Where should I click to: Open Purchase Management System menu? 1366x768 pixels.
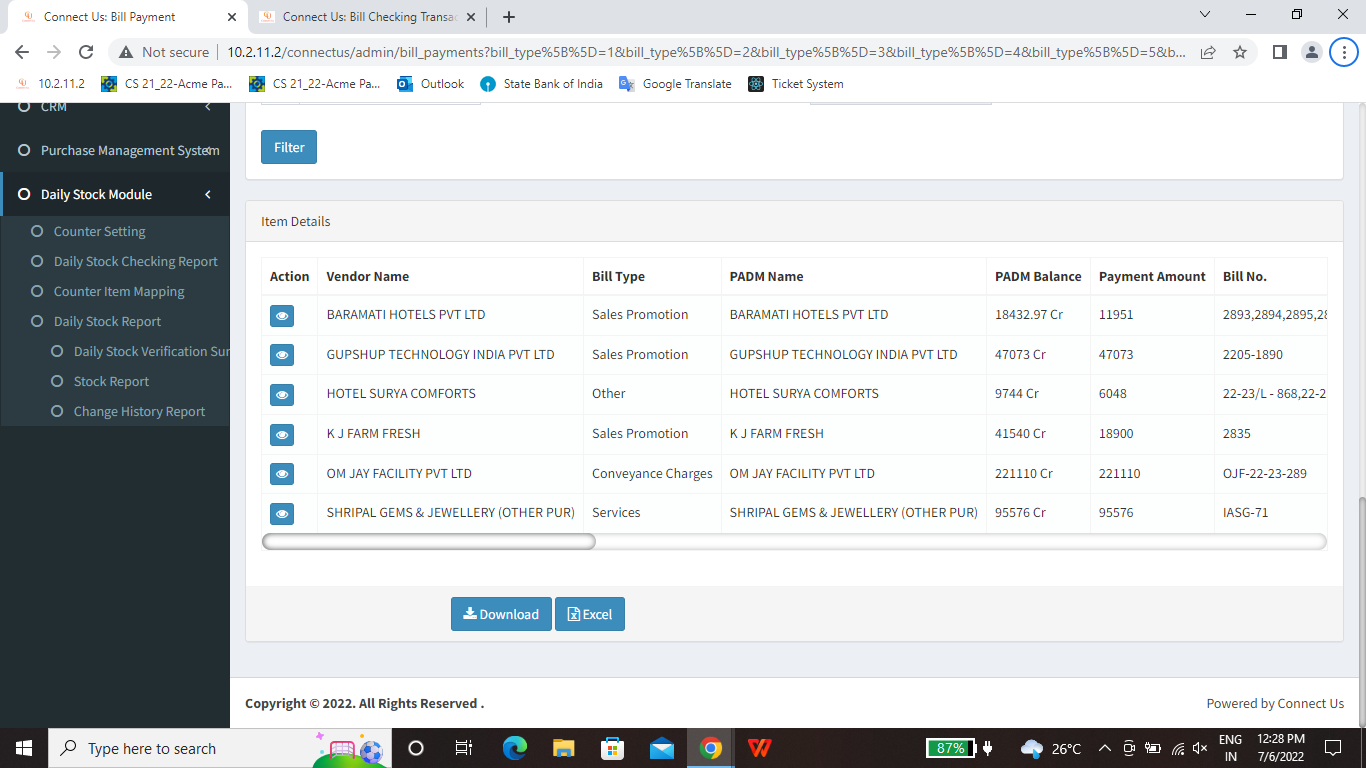(115, 150)
